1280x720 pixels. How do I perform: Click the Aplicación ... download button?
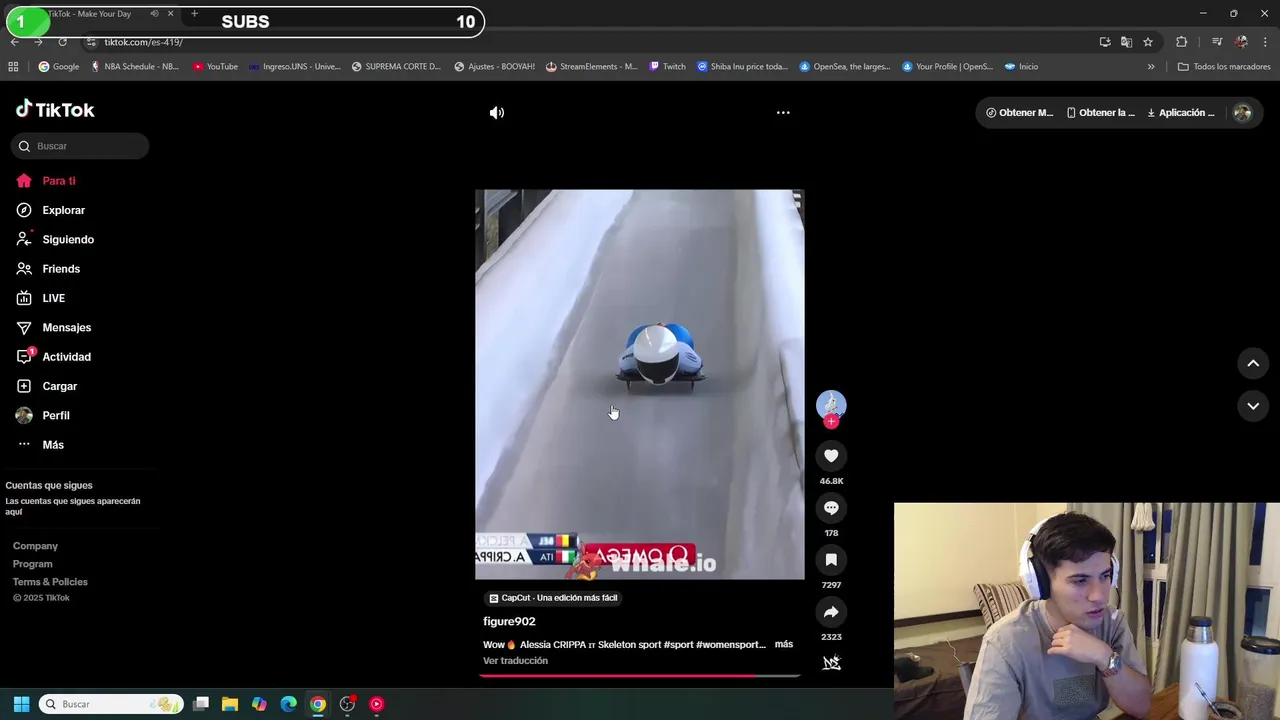click(x=1181, y=113)
